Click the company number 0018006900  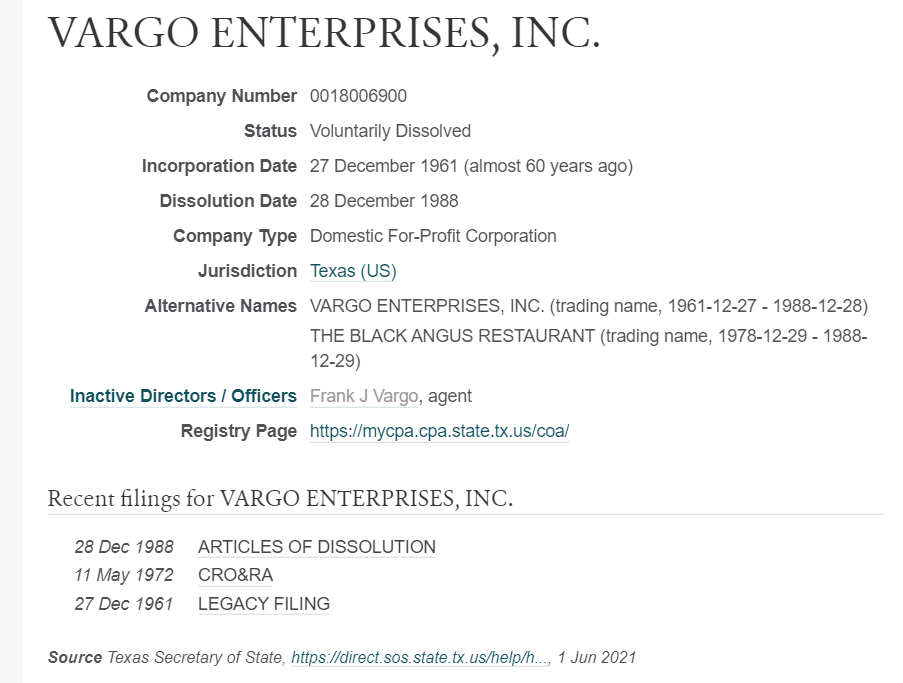(358, 96)
